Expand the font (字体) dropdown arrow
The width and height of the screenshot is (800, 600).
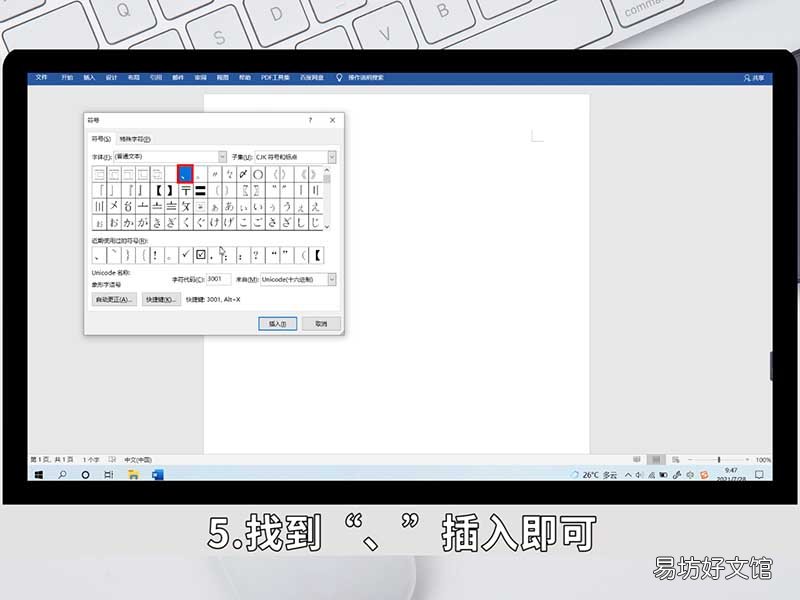tap(222, 157)
